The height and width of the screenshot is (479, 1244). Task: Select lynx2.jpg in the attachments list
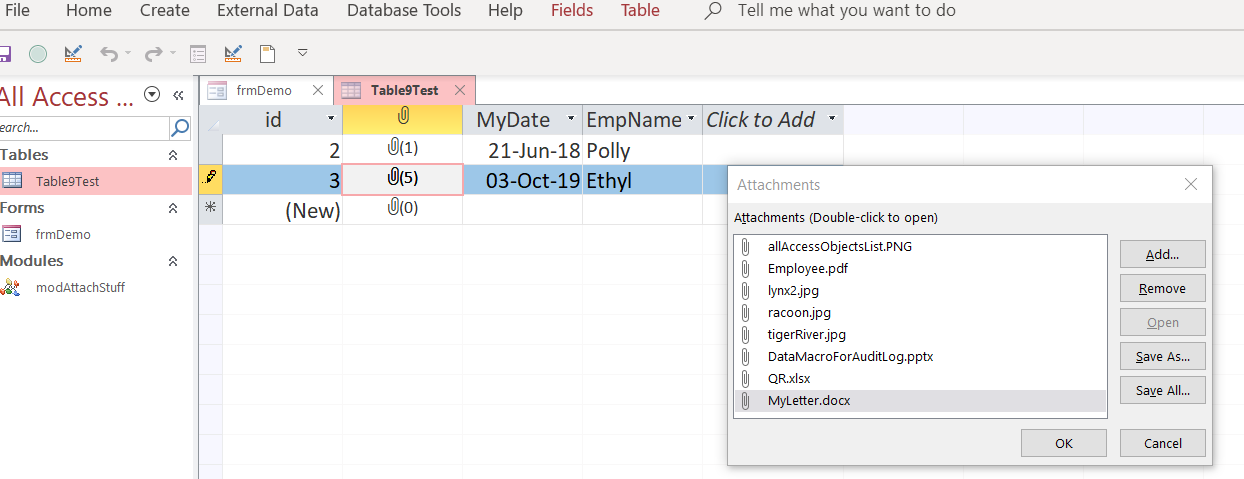(920, 290)
